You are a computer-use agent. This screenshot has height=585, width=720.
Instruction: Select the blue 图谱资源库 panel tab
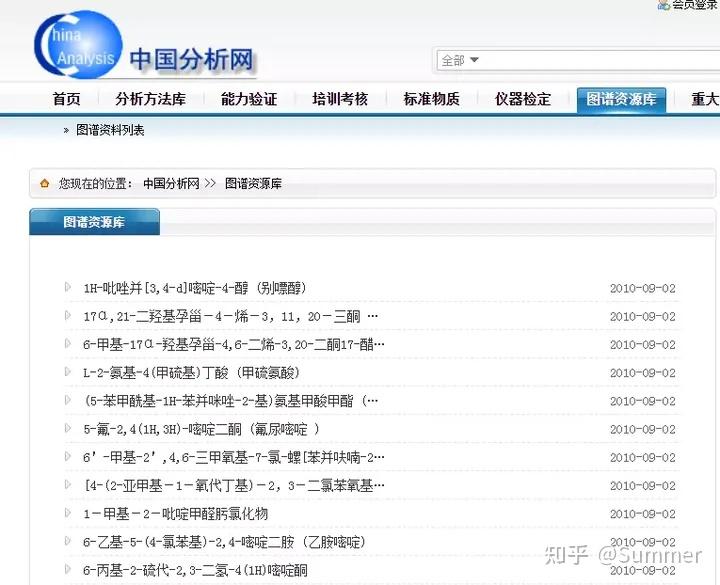(94, 222)
